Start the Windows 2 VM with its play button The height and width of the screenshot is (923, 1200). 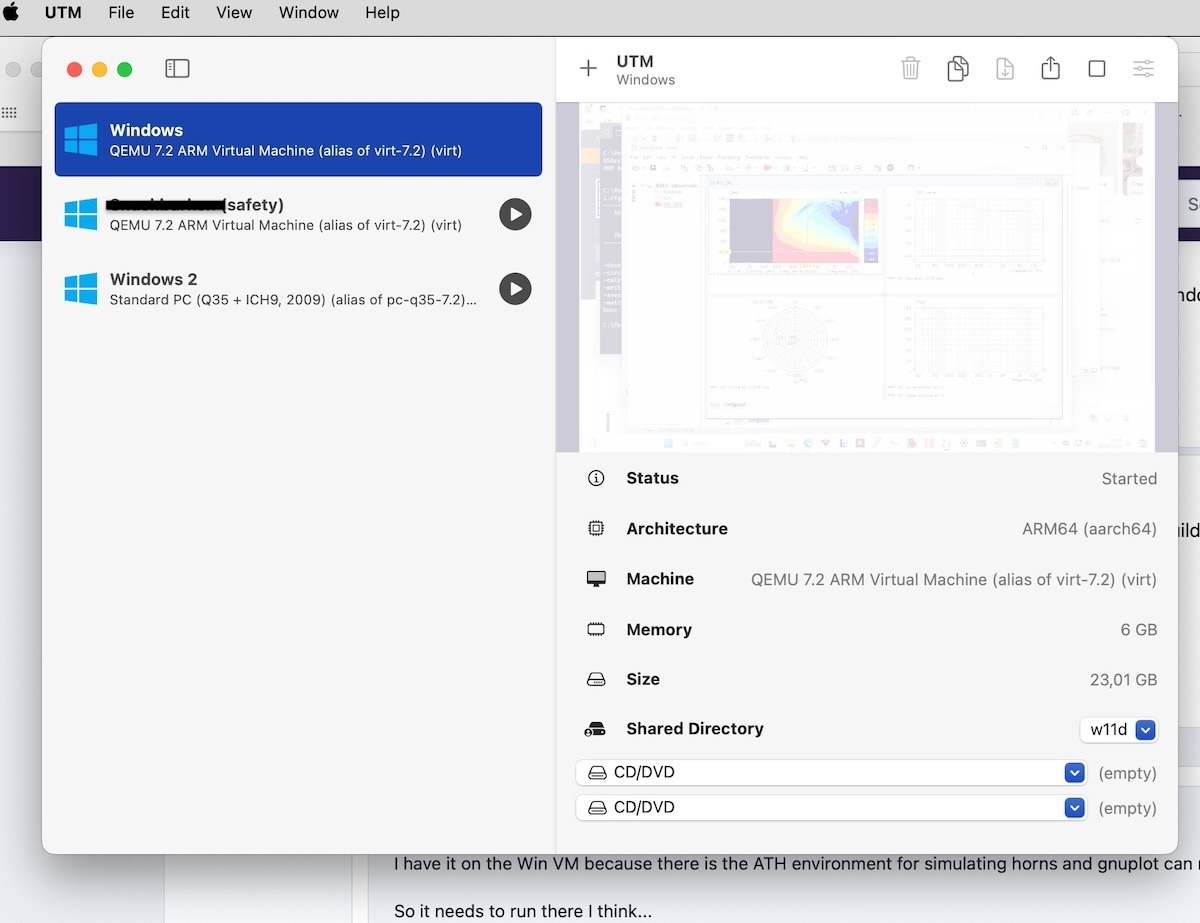coord(515,289)
